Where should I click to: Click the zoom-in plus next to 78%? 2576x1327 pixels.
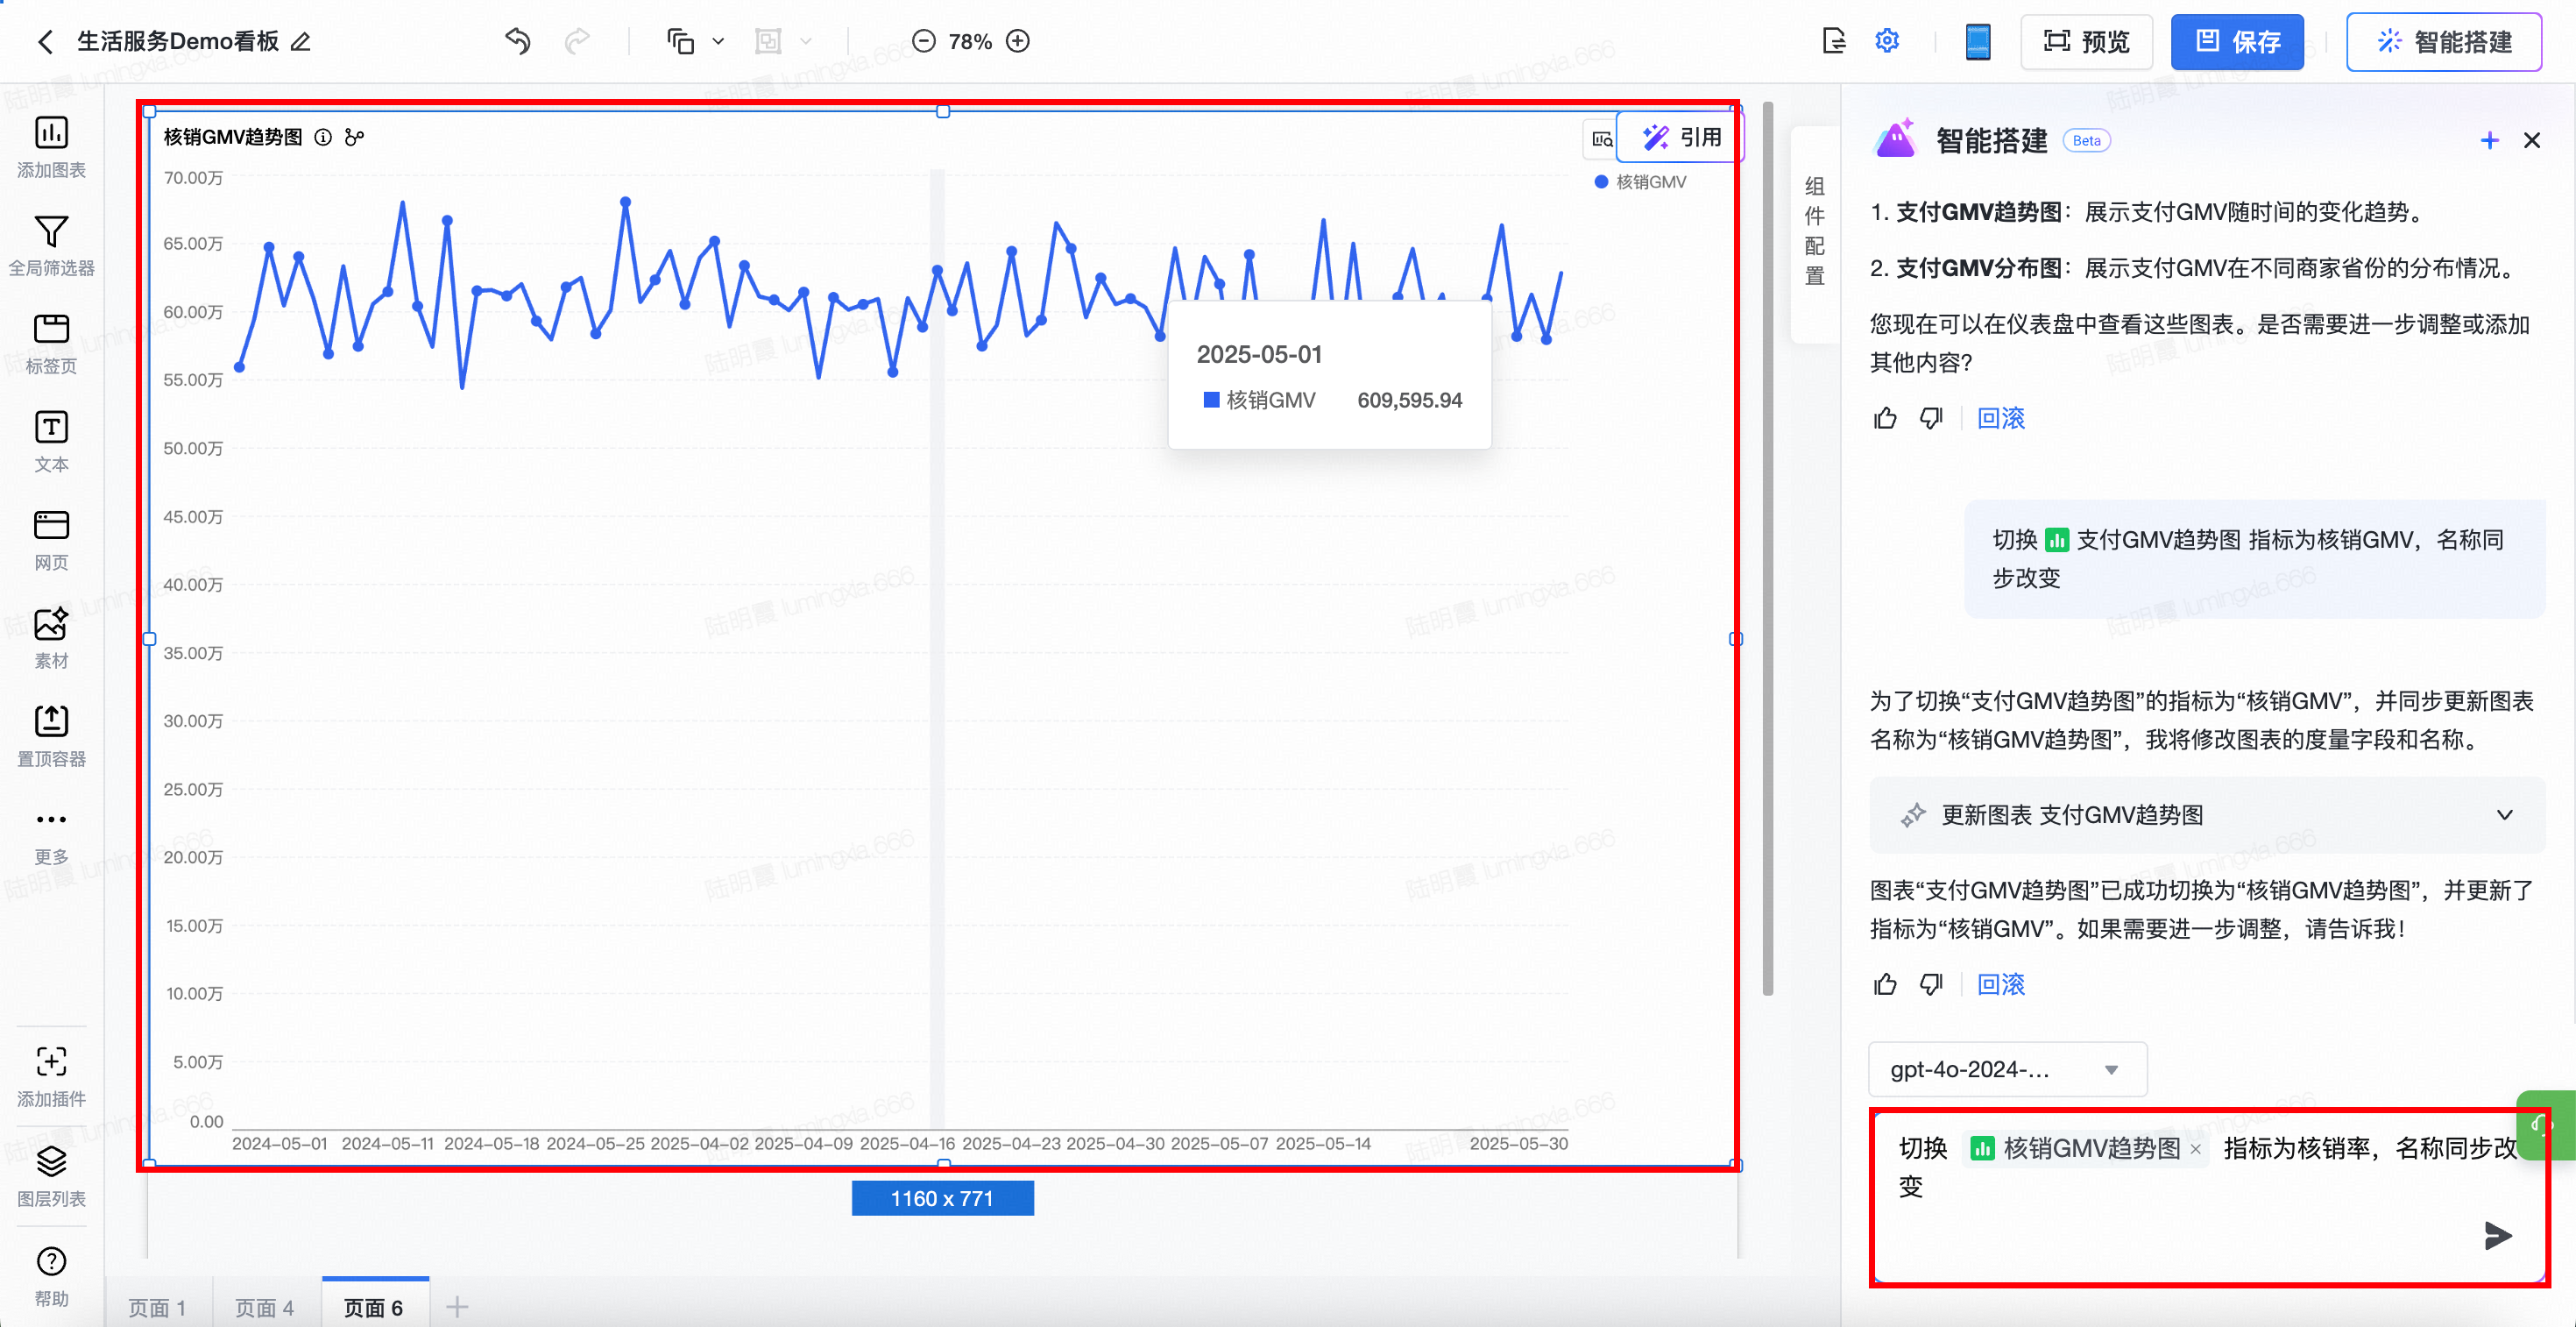pyautogui.click(x=1018, y=41)
